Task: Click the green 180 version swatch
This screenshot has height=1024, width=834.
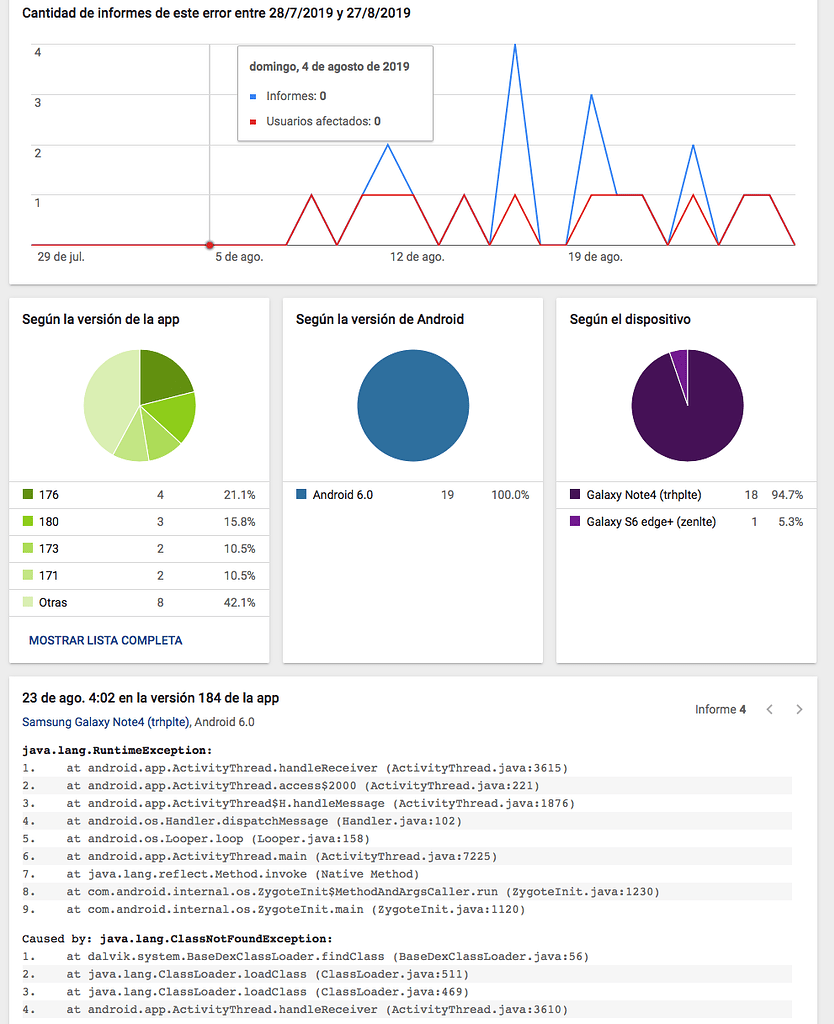Action: 28,522
